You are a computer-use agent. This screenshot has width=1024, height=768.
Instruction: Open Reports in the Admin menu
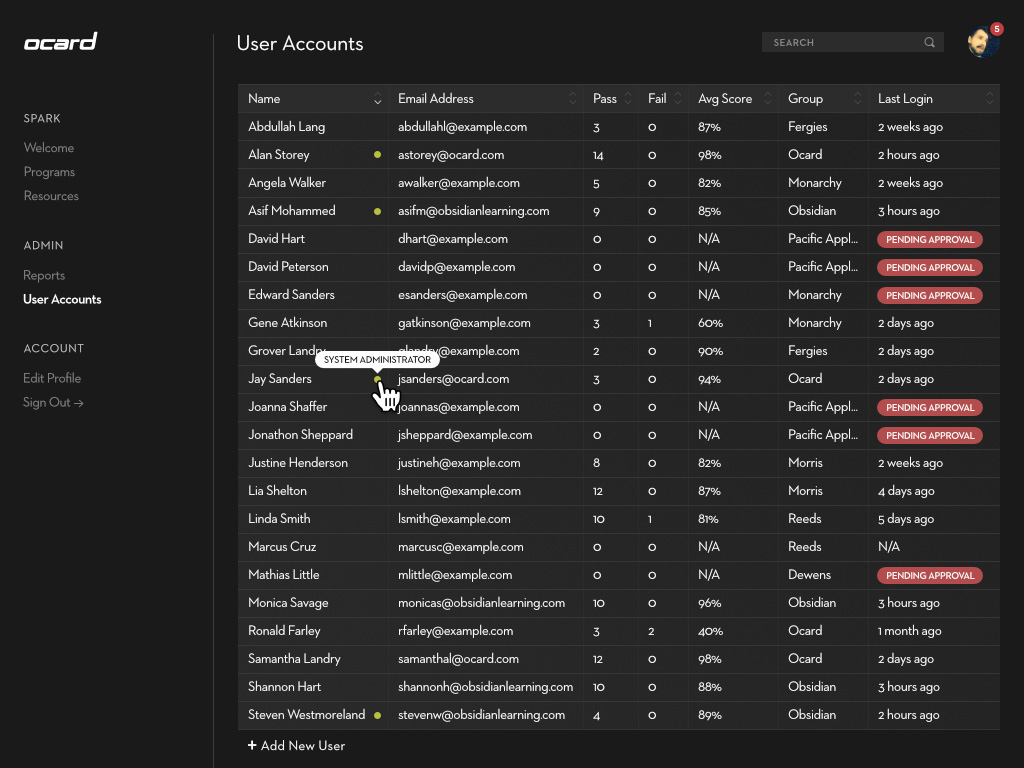click(44, 276)
